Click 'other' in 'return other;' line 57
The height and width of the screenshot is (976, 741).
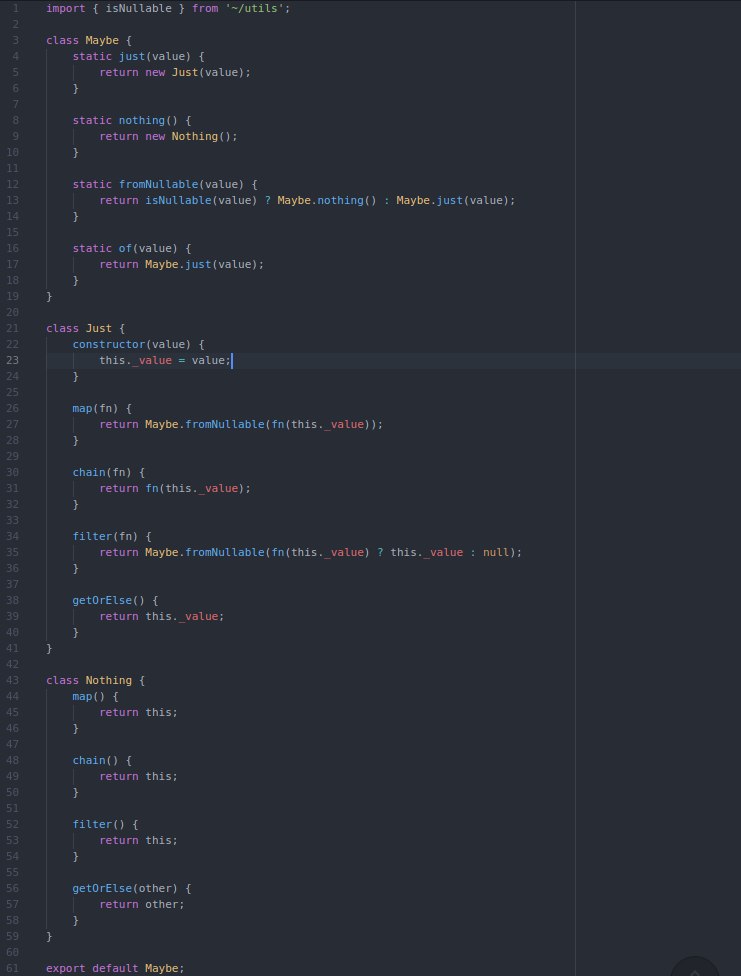[162, 904]
